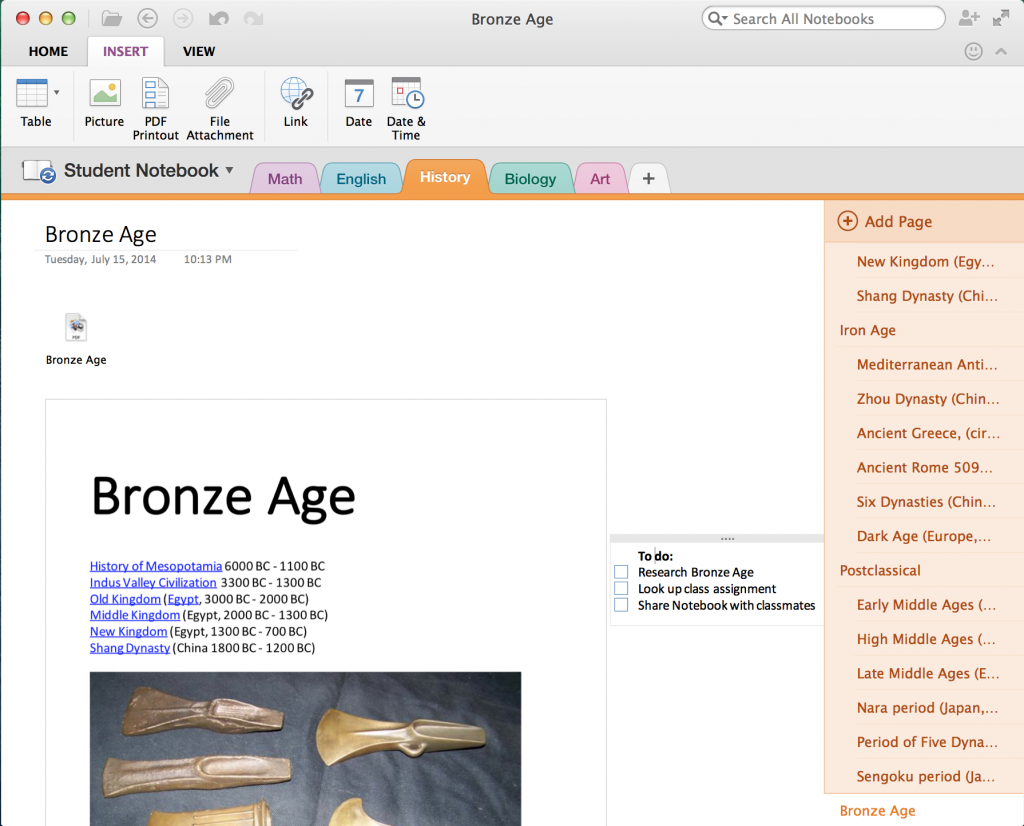Click the Picture insert icon

point(104,94)
